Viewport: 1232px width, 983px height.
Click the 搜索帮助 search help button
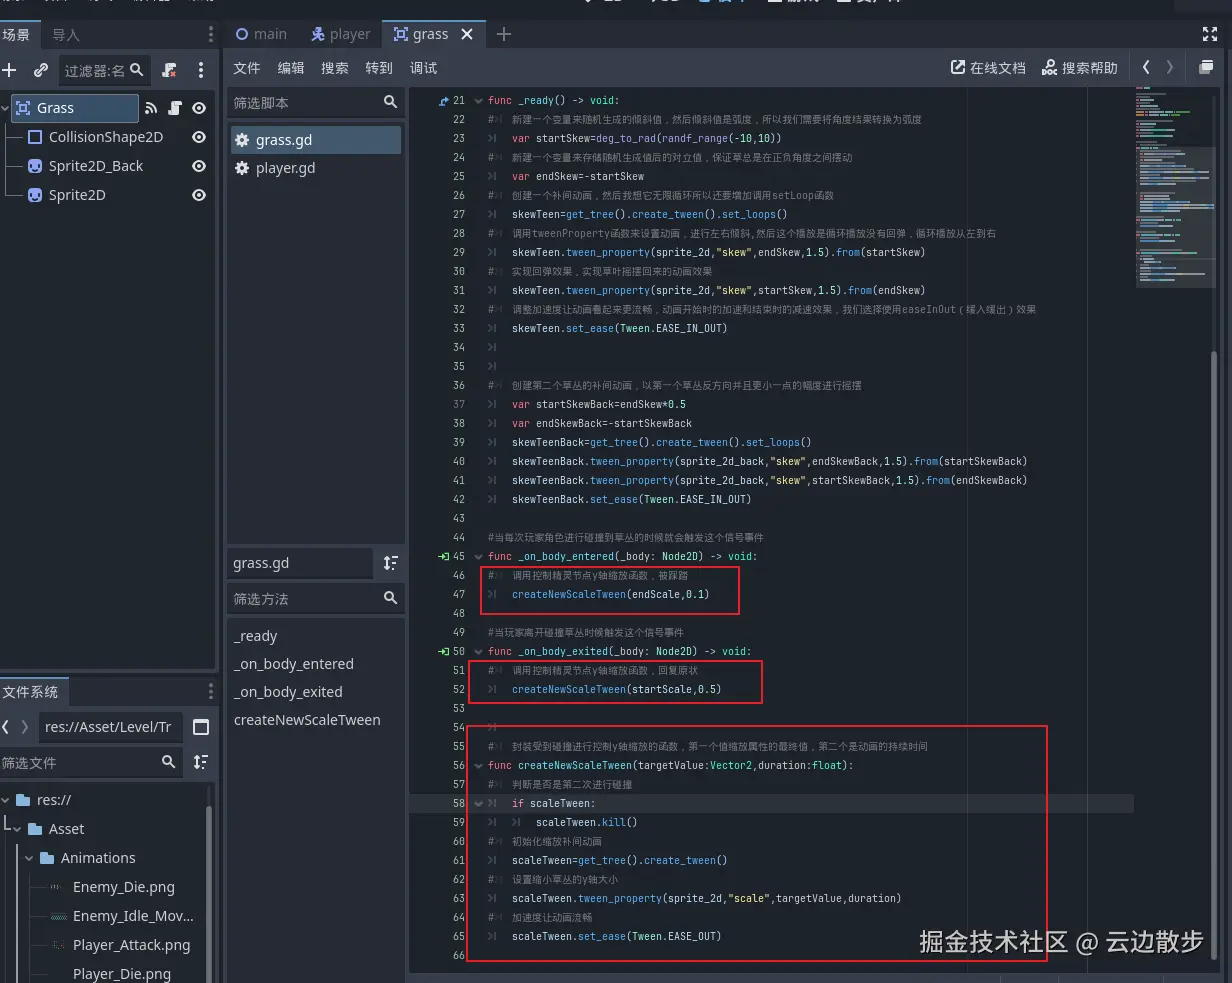1080,68
